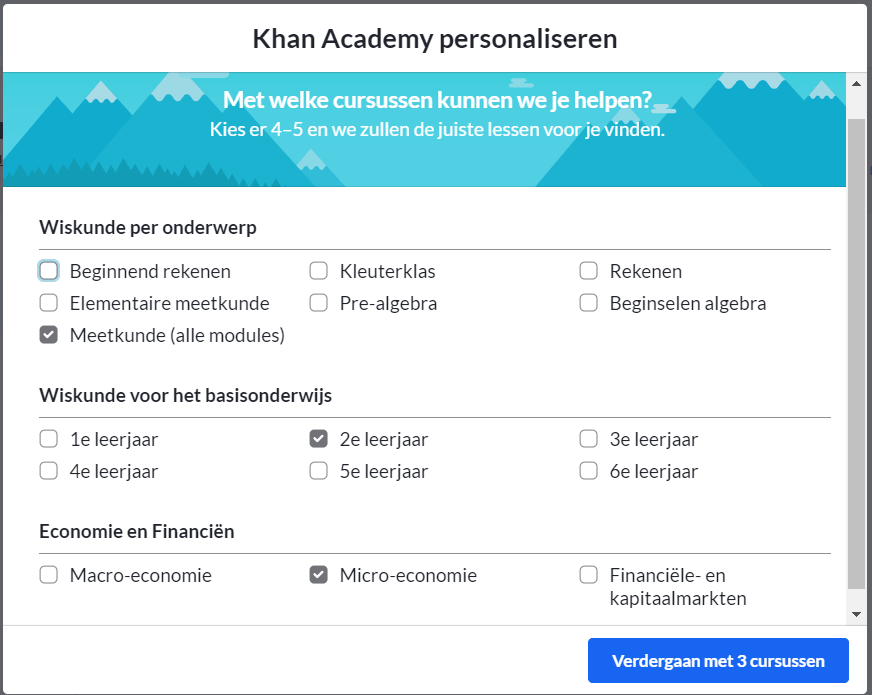Click the vertical scrollbar thumb
This screenshot has height=695, width=872.
click(x=856, y=353)
